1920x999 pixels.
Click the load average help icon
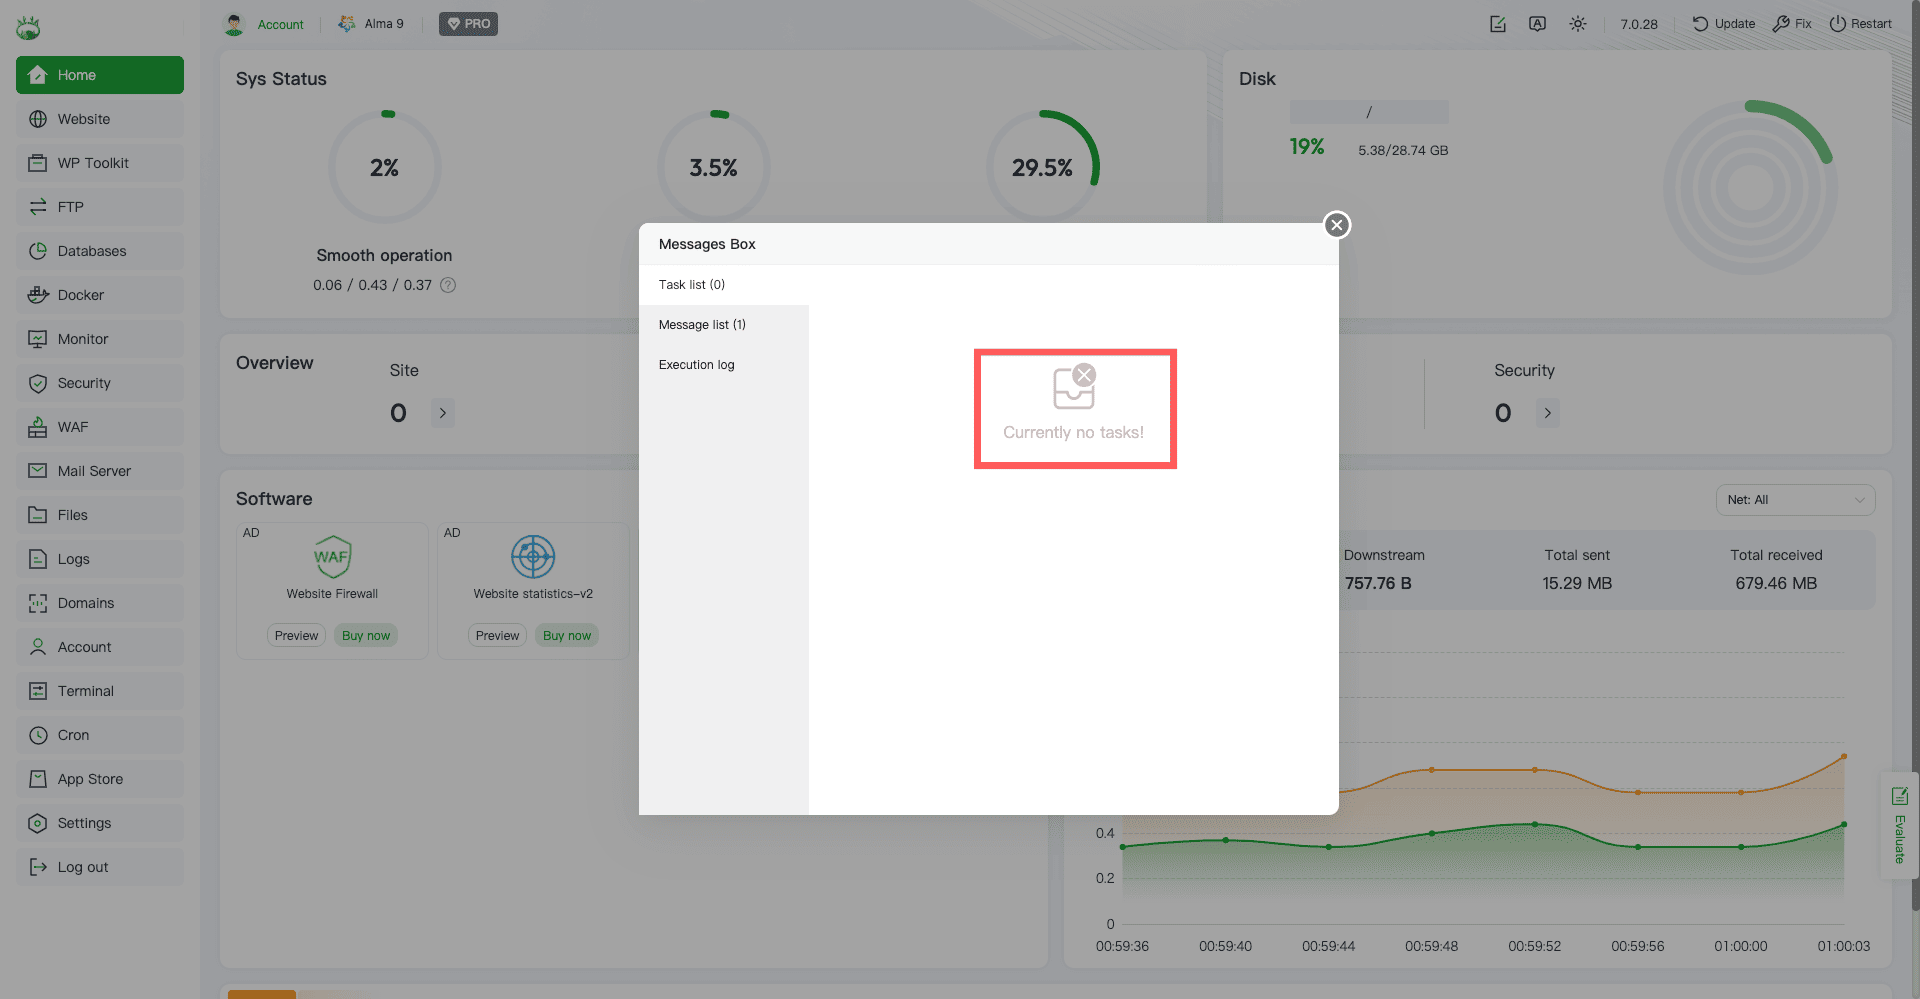(x=448, y=285)
